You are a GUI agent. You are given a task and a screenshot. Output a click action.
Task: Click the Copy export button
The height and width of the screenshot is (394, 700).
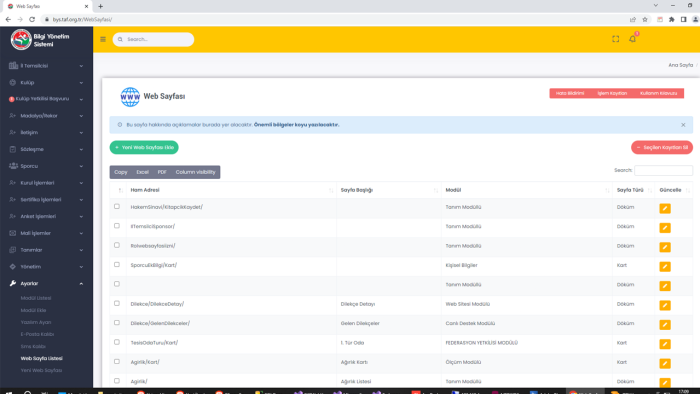[121, 172]
